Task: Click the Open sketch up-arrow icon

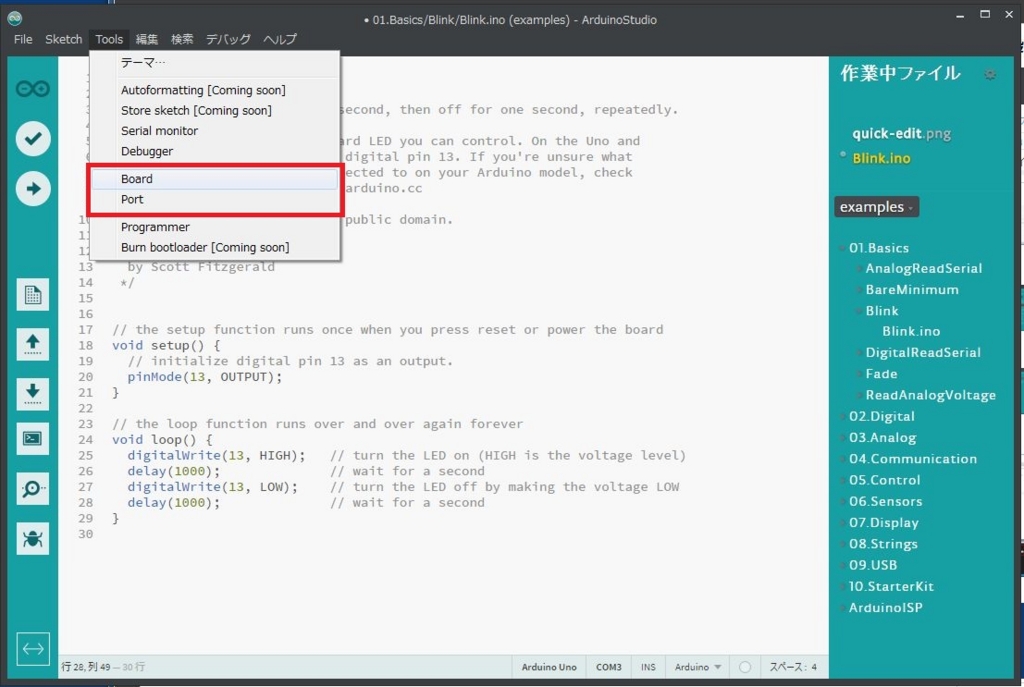Action: (x=33, y=344)
